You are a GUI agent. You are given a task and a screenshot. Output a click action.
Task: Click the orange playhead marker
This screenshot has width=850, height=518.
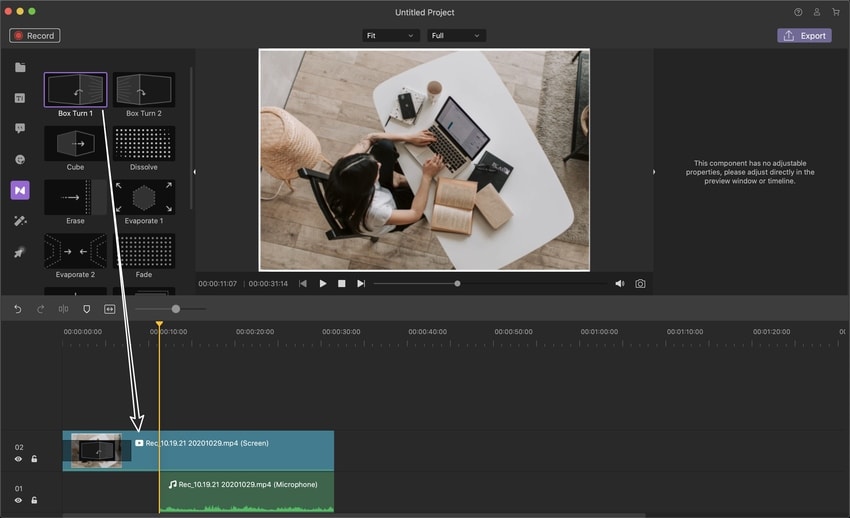click(x=159, y=324)
